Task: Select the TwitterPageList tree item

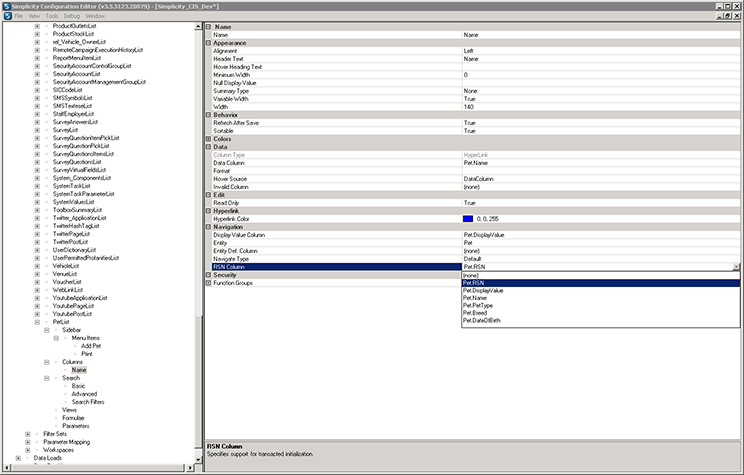Action: click(71, 234)
